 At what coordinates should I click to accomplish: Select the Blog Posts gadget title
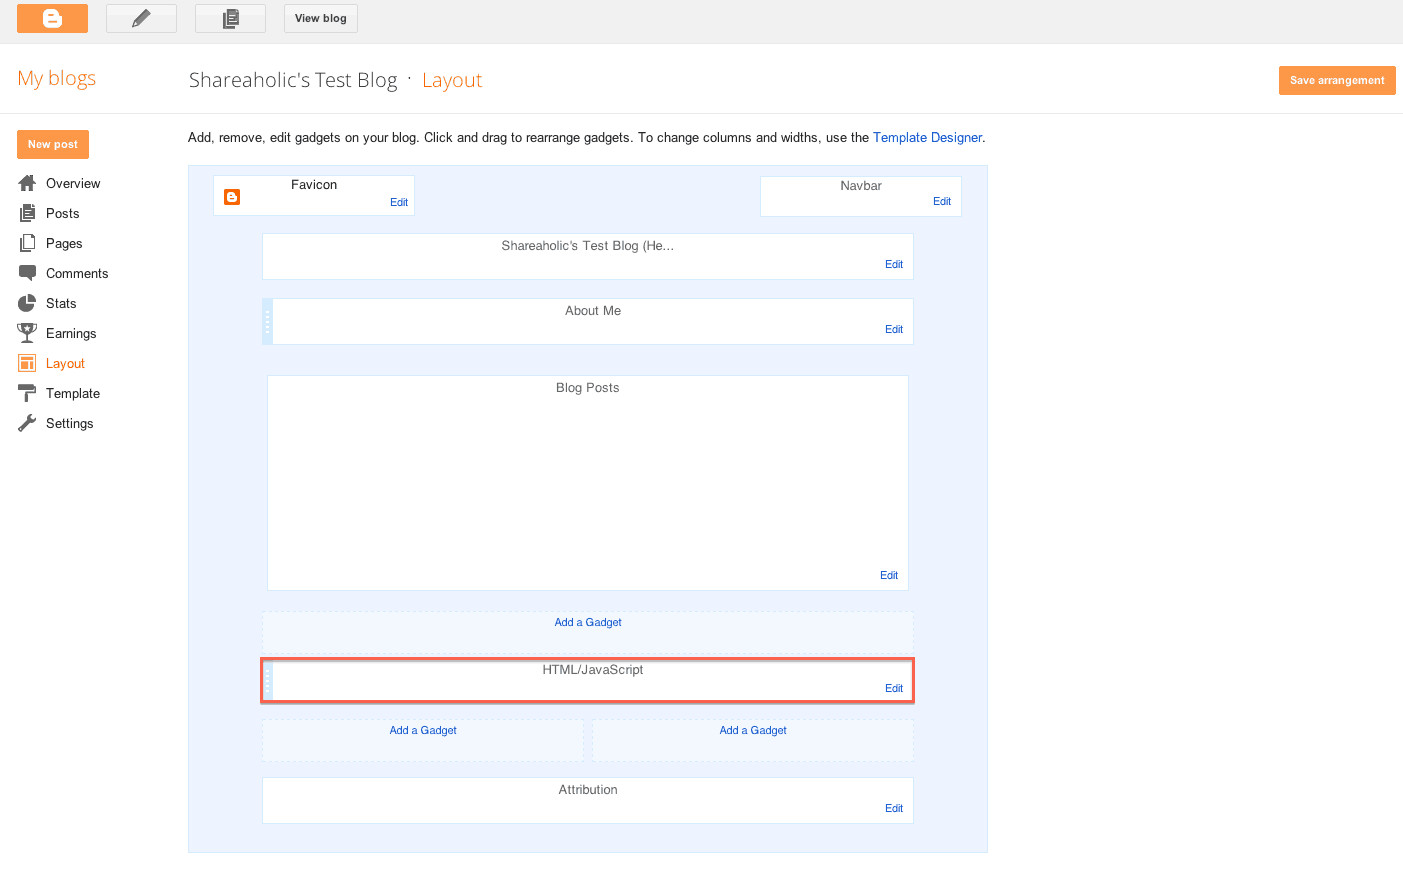coord(588,388)
